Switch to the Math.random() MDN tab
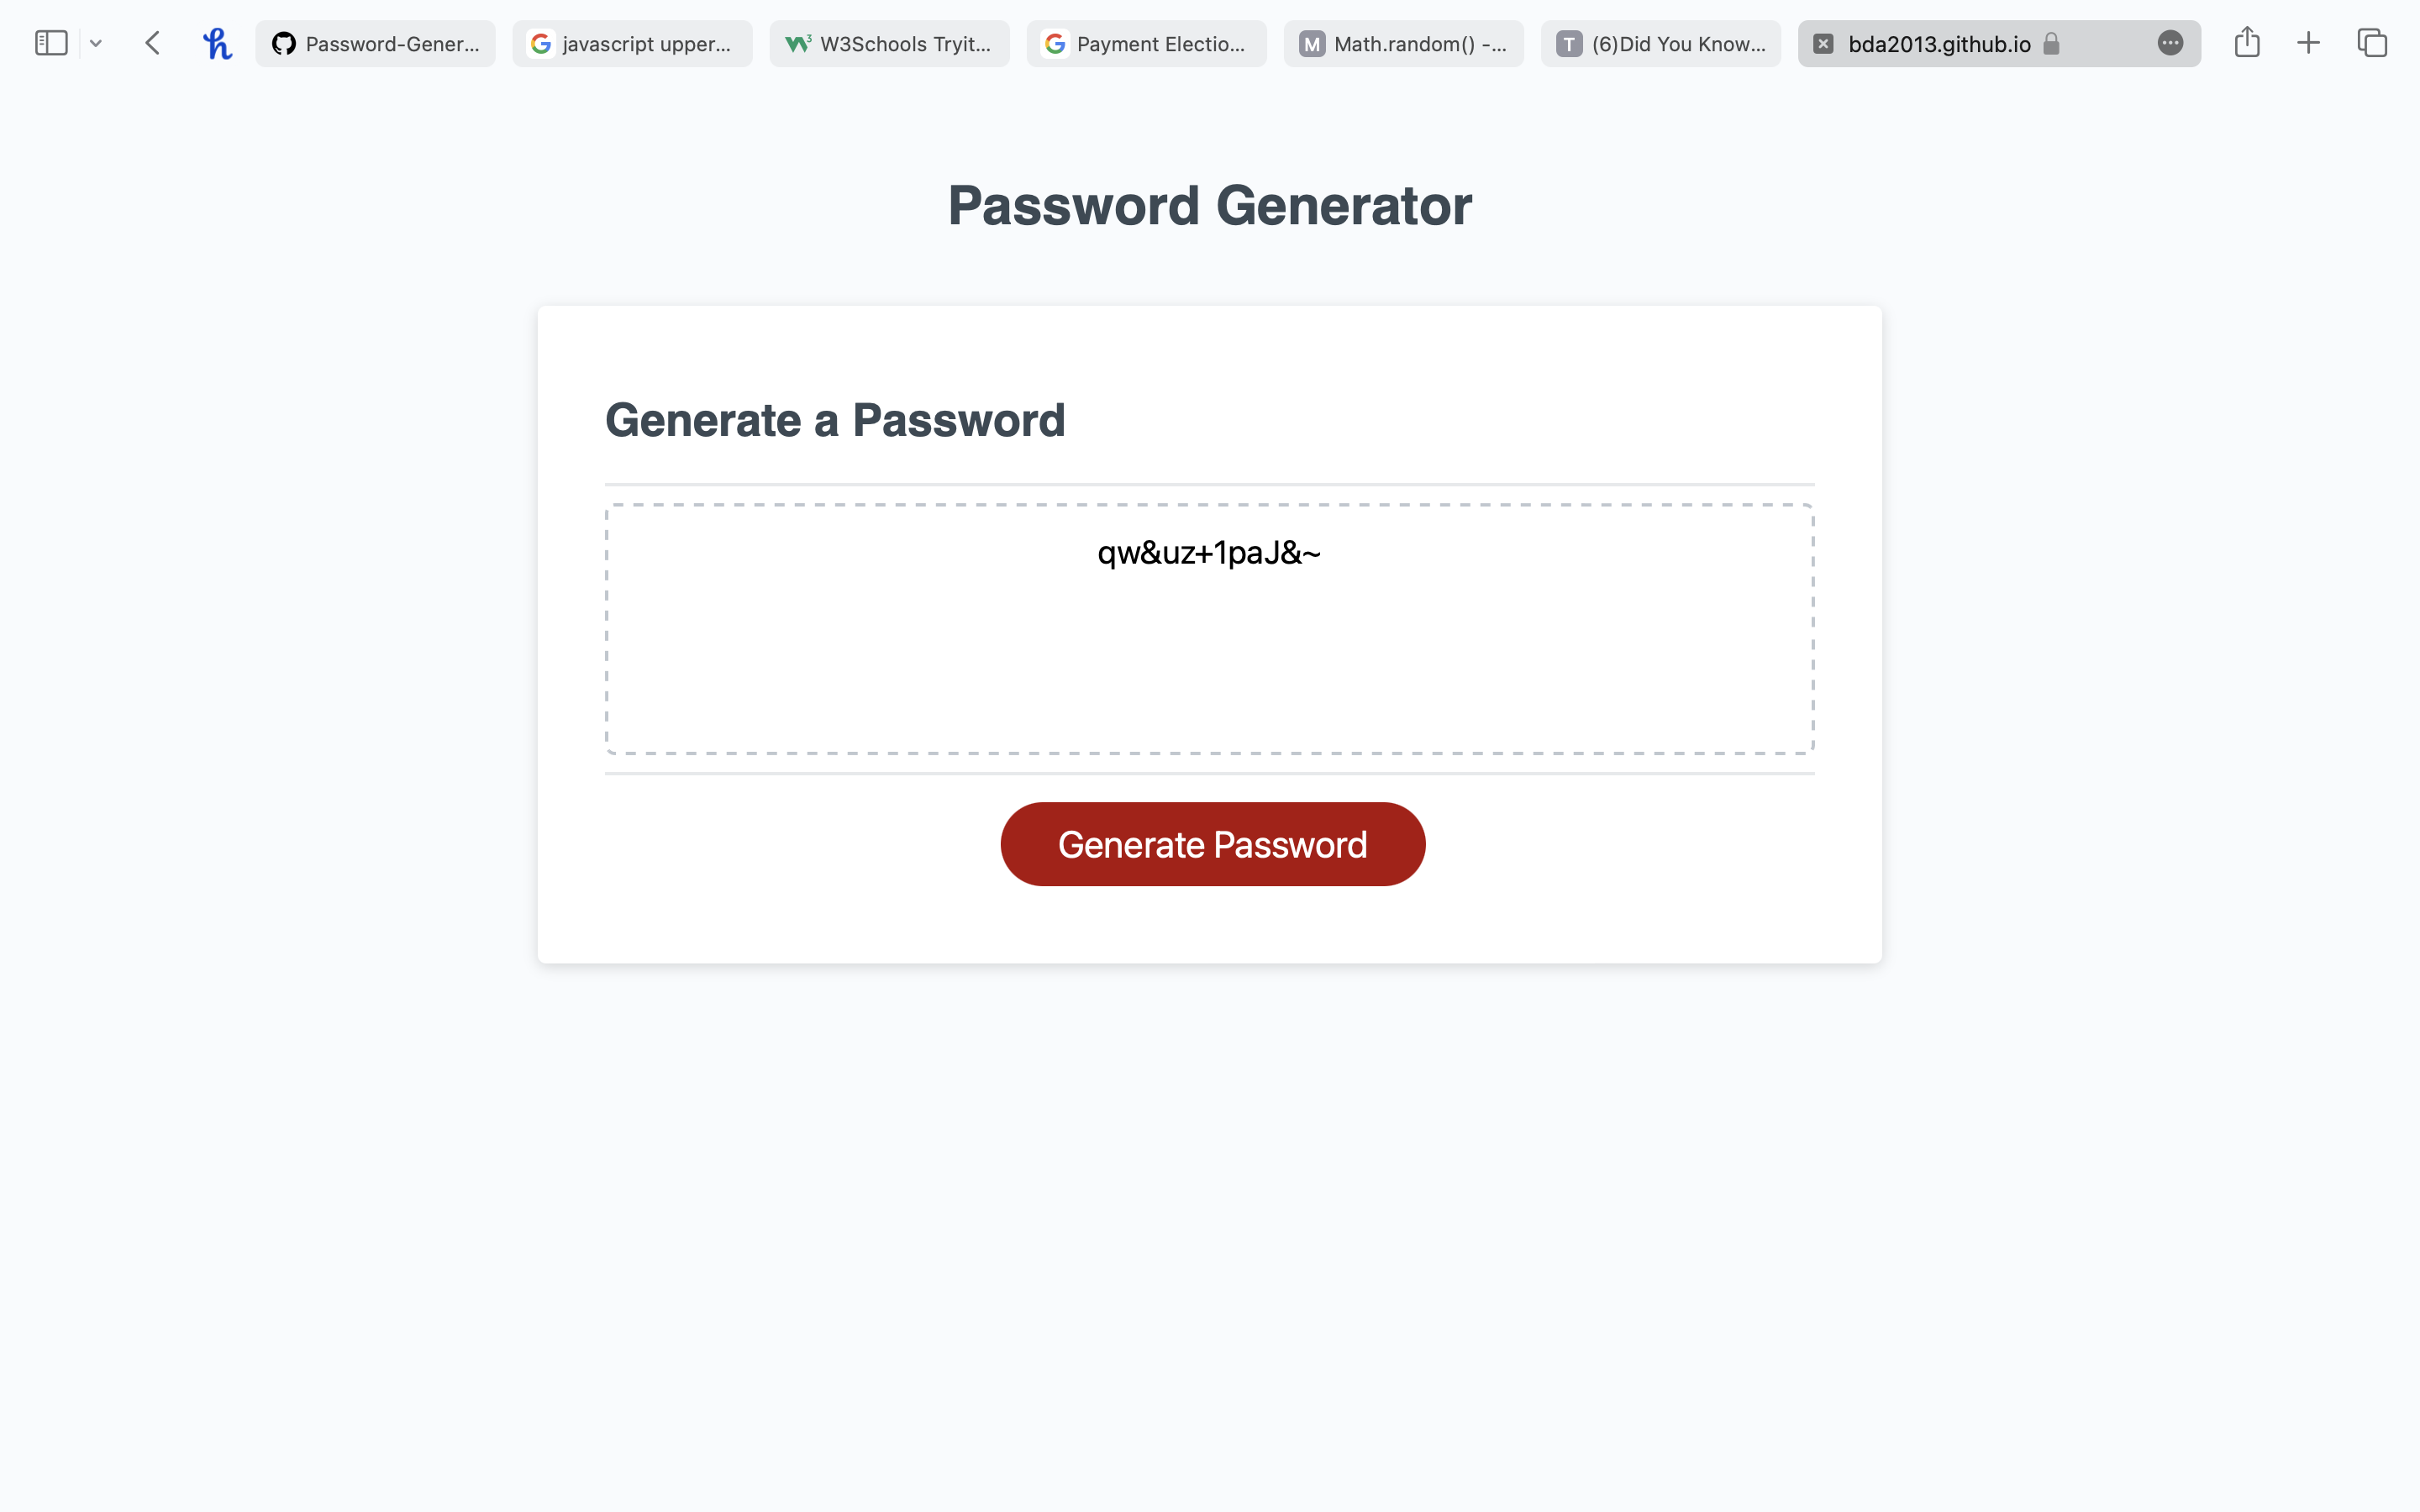 tap(1403, 43)
